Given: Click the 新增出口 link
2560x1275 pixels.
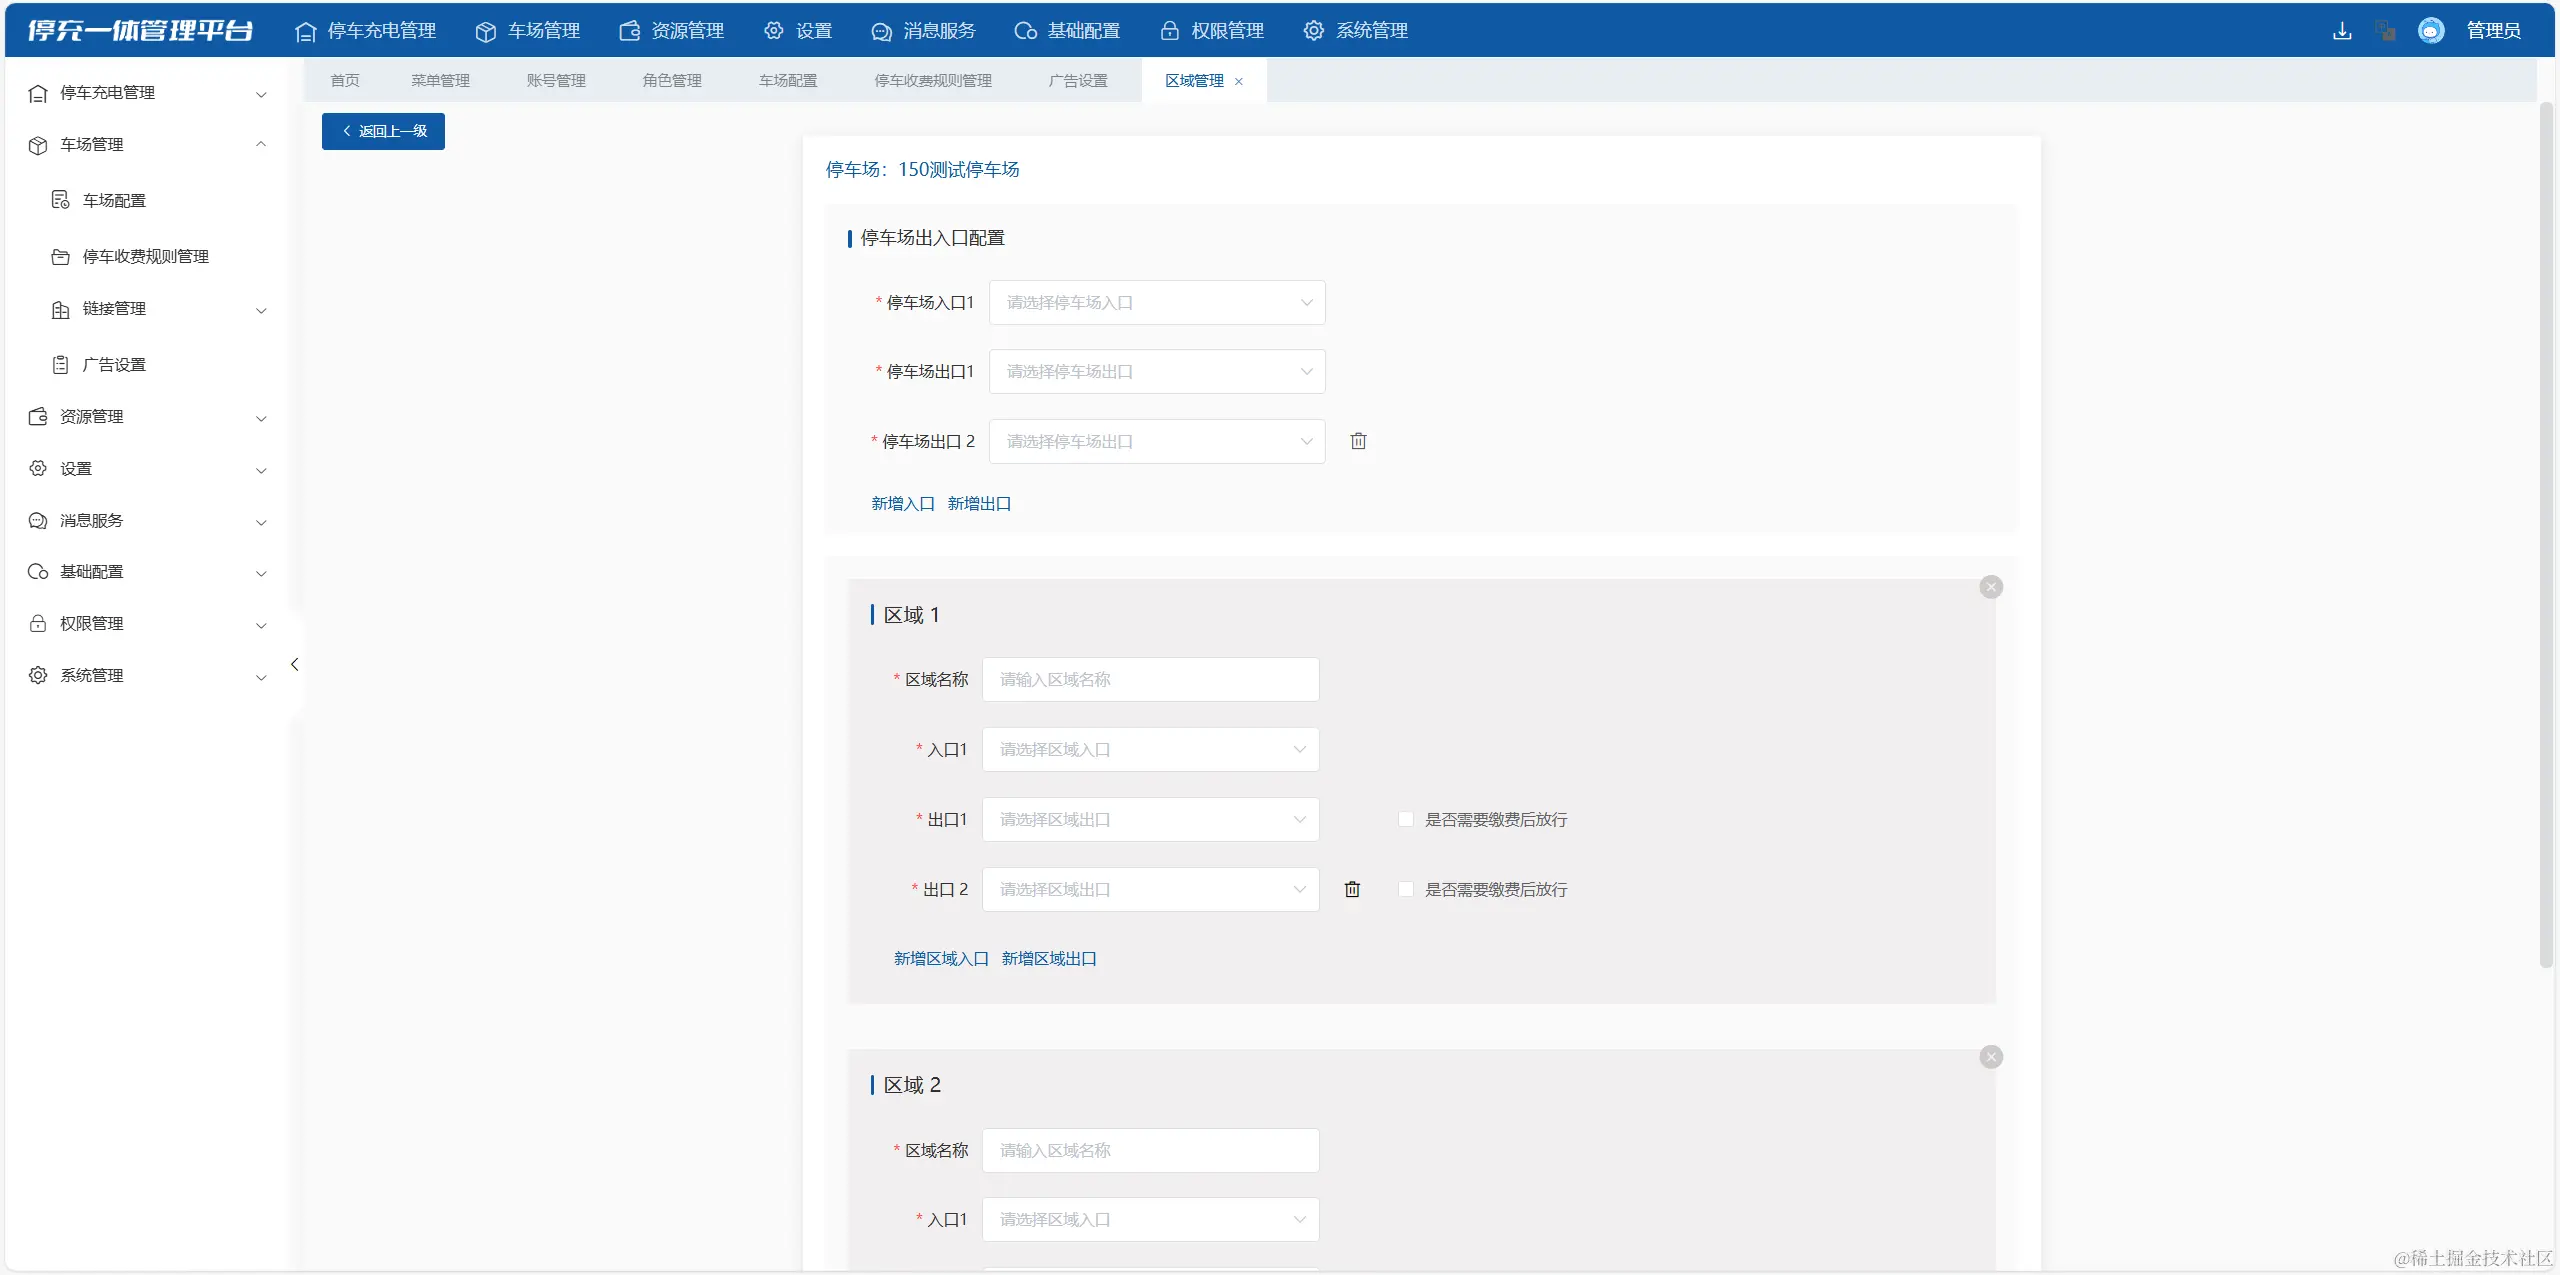Looking at the screenshot, I should [979, 503].
